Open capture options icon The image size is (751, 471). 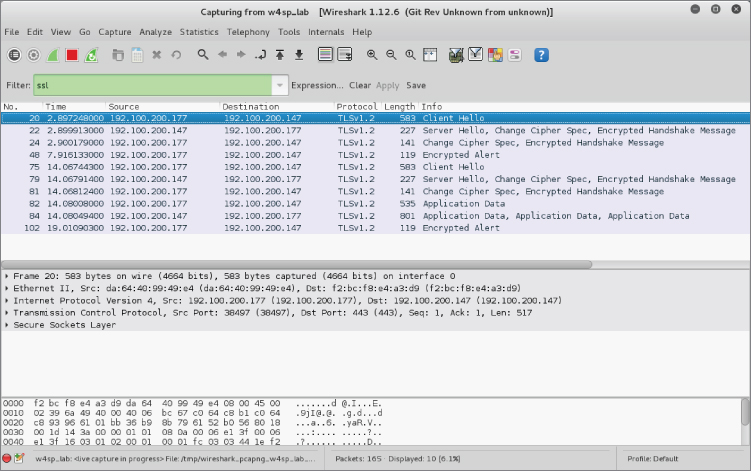[x=34, y=55]
